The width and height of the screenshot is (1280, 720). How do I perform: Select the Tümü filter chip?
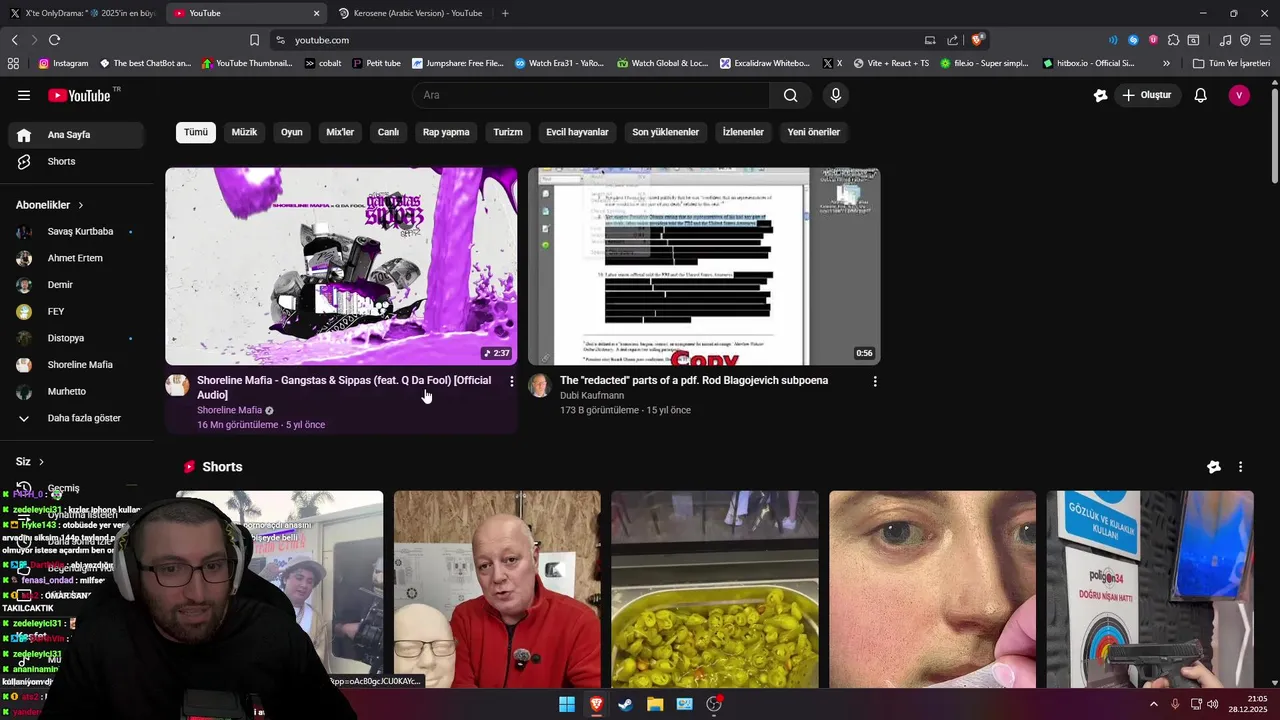pyautogui.click(x=196, y=132)
